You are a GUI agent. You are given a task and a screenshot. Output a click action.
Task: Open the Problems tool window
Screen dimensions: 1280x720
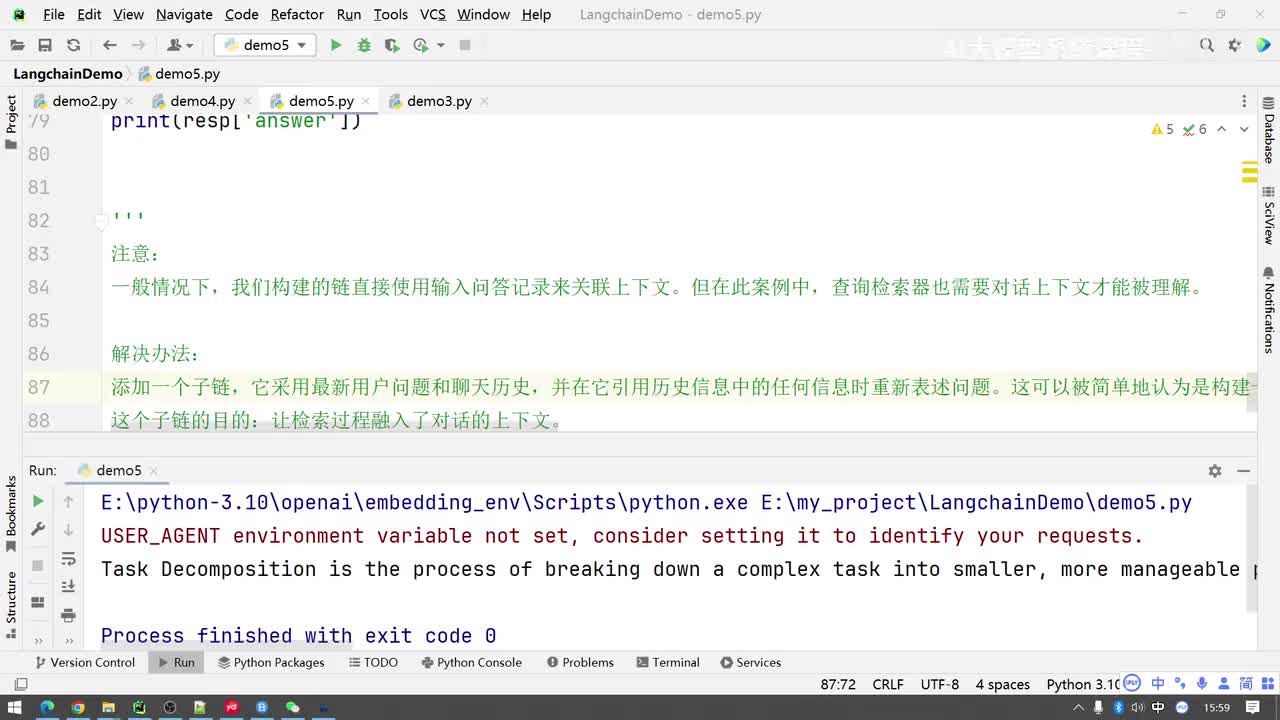[x=580, y=662]
